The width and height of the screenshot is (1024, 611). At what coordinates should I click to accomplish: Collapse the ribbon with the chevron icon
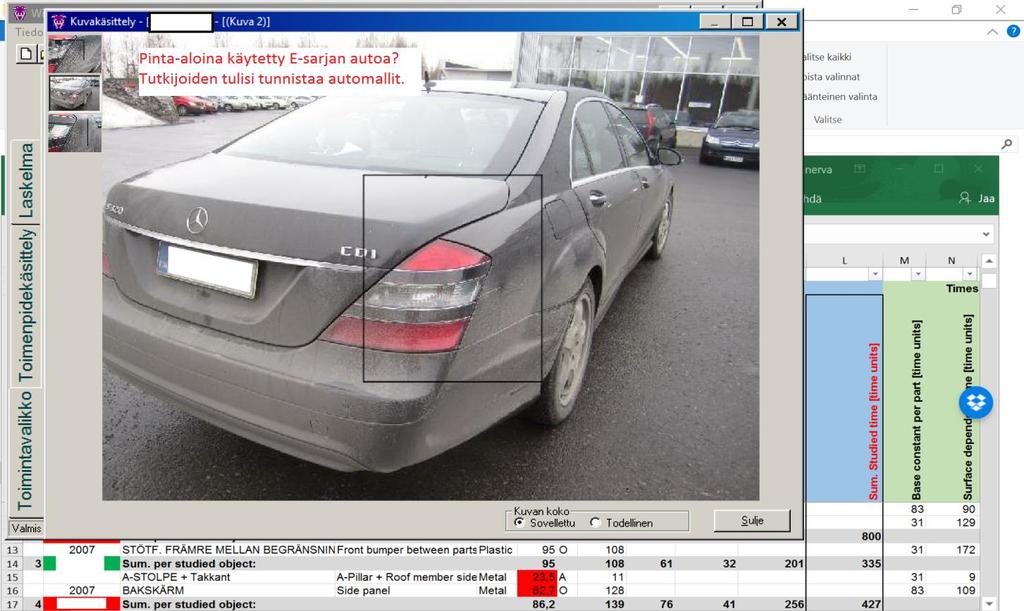point(992,31)
